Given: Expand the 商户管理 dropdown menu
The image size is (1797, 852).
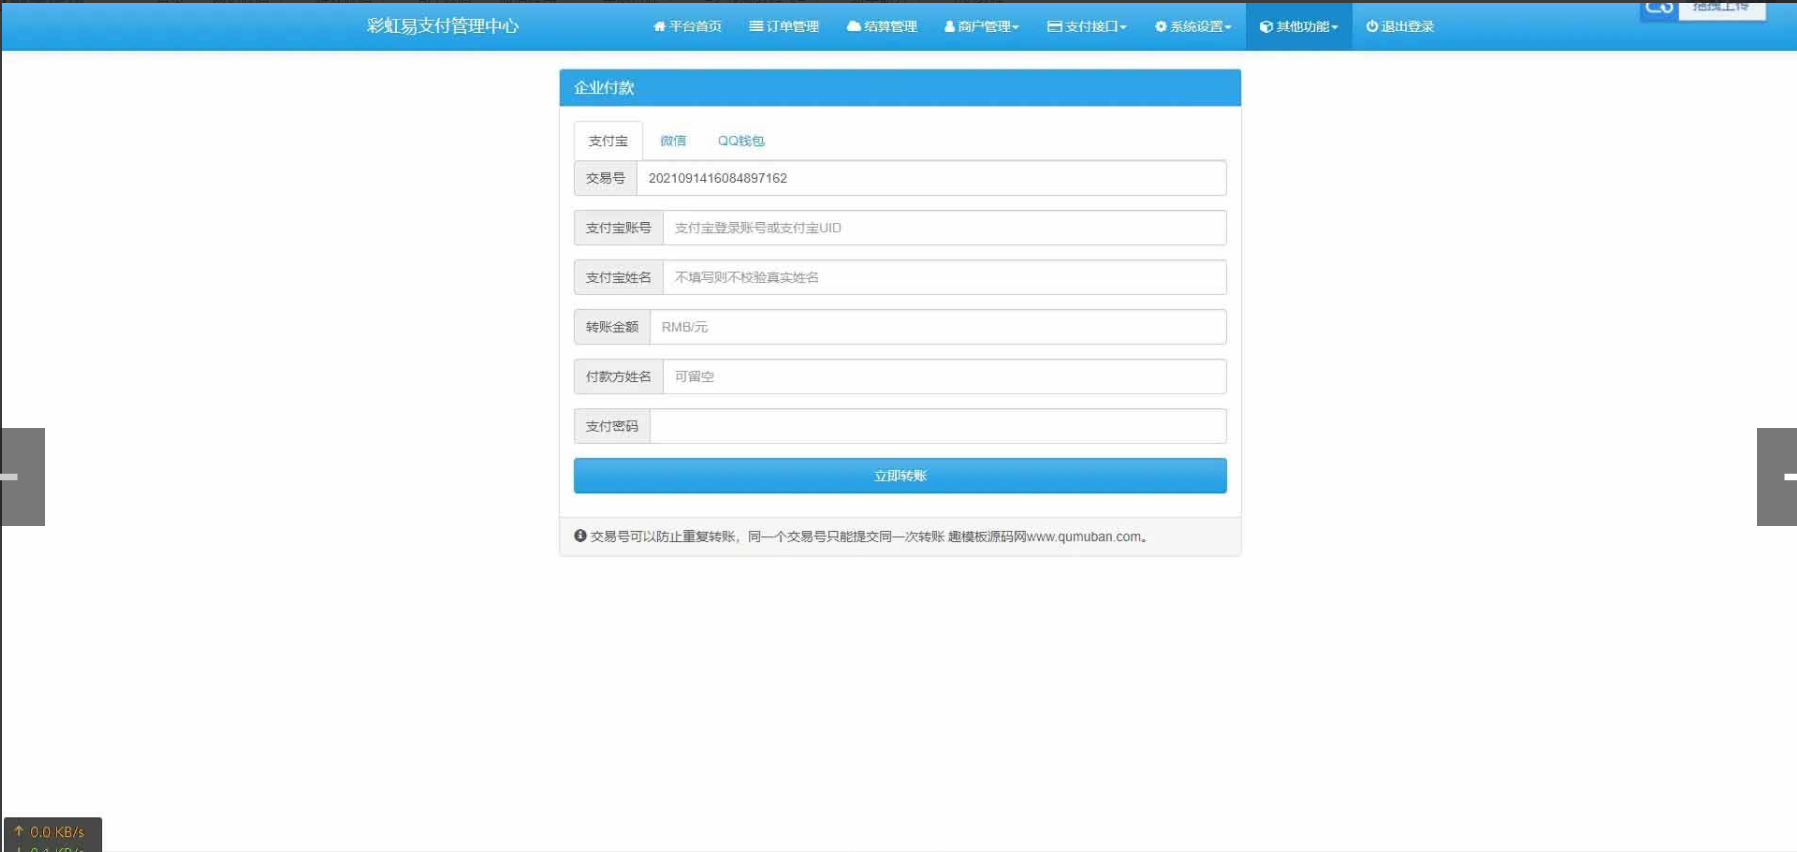Looking at the screenshot, I should (981, 27).
